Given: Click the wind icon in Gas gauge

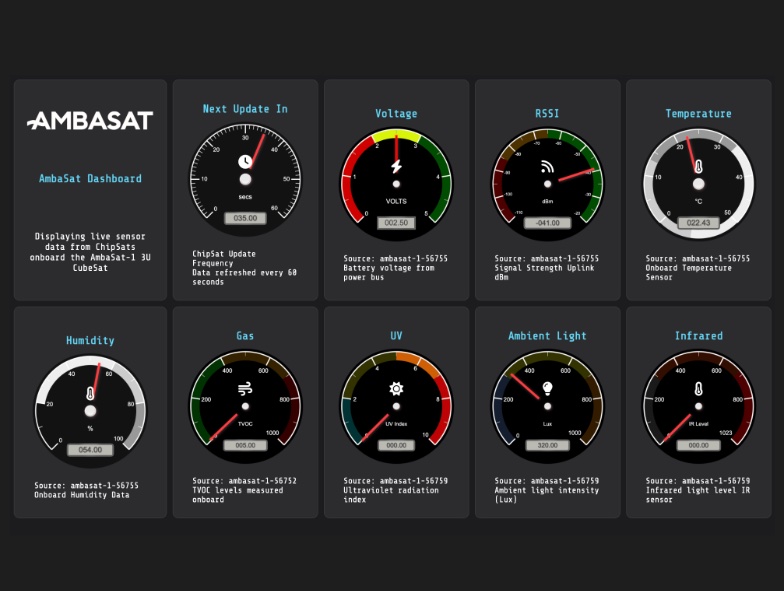Looking at the screenshot, I should (245, 389).
